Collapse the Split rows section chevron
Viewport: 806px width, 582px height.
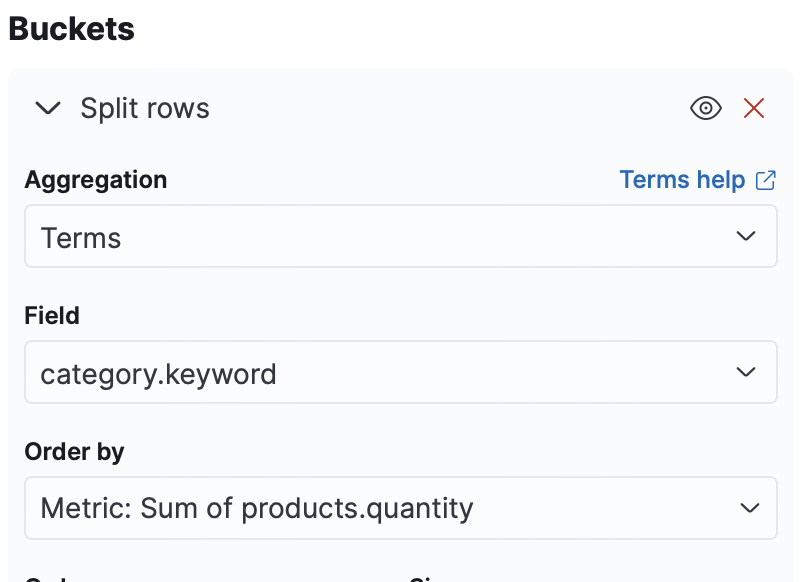(48, 109)
